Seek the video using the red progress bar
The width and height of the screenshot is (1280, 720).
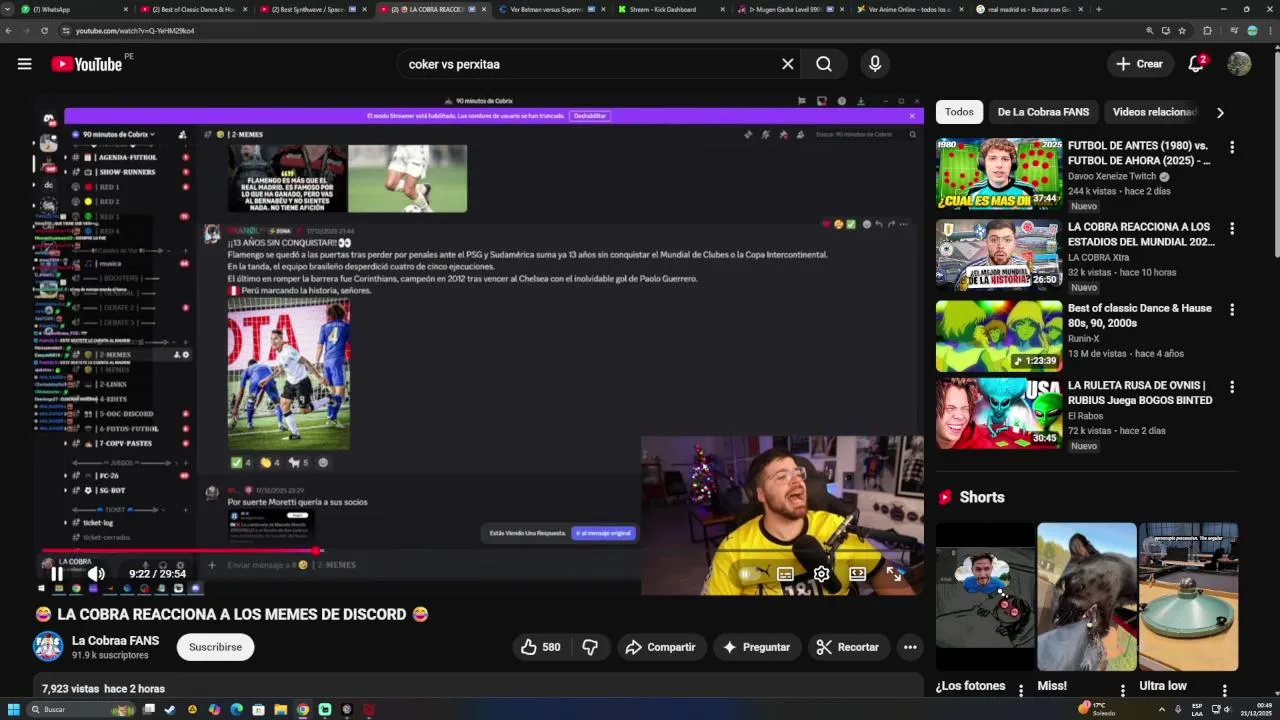tap(481, 550)
